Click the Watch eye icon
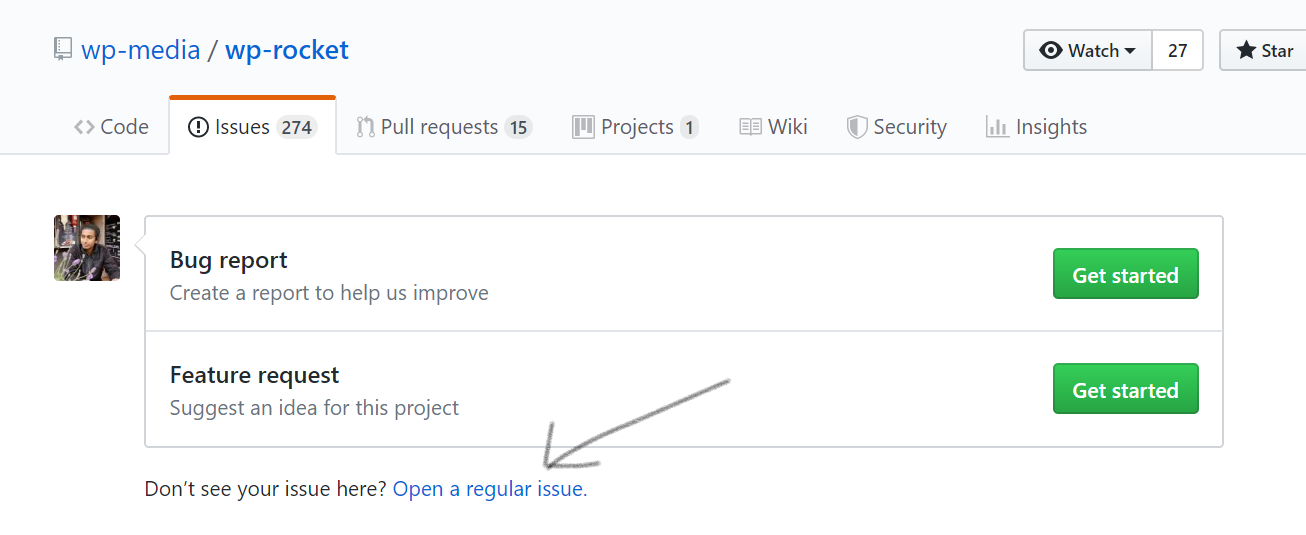1306x535 pixels. pyautogui.click(x=1051, y=50)
